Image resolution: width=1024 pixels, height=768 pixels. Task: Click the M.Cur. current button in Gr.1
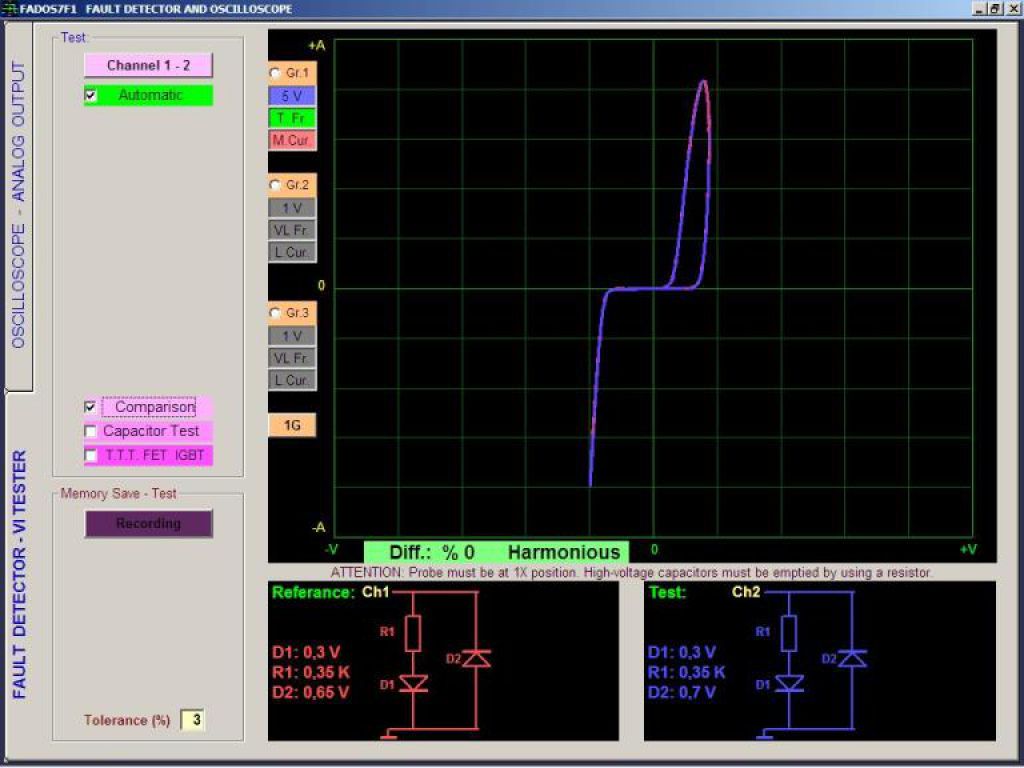pos(292,140)
